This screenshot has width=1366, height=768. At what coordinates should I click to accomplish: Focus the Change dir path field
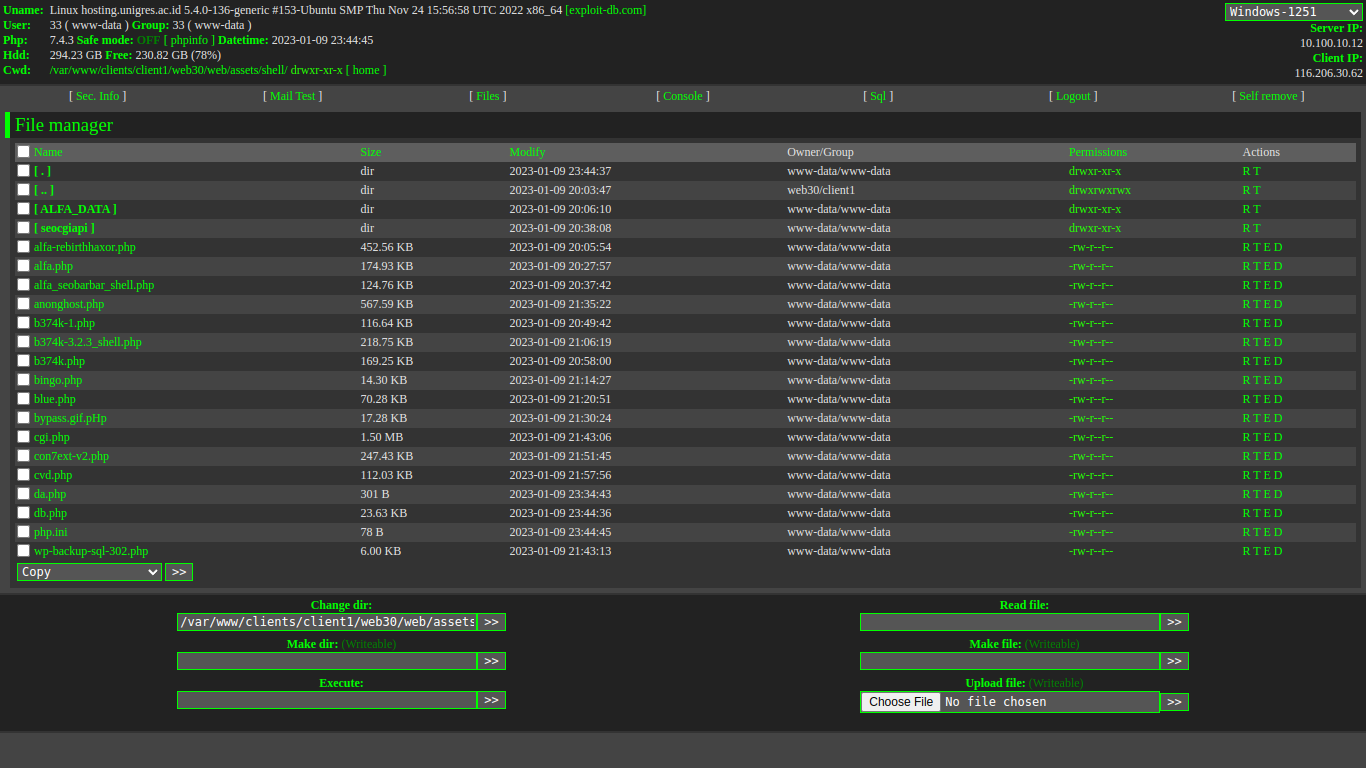click(x=327, y=622)
